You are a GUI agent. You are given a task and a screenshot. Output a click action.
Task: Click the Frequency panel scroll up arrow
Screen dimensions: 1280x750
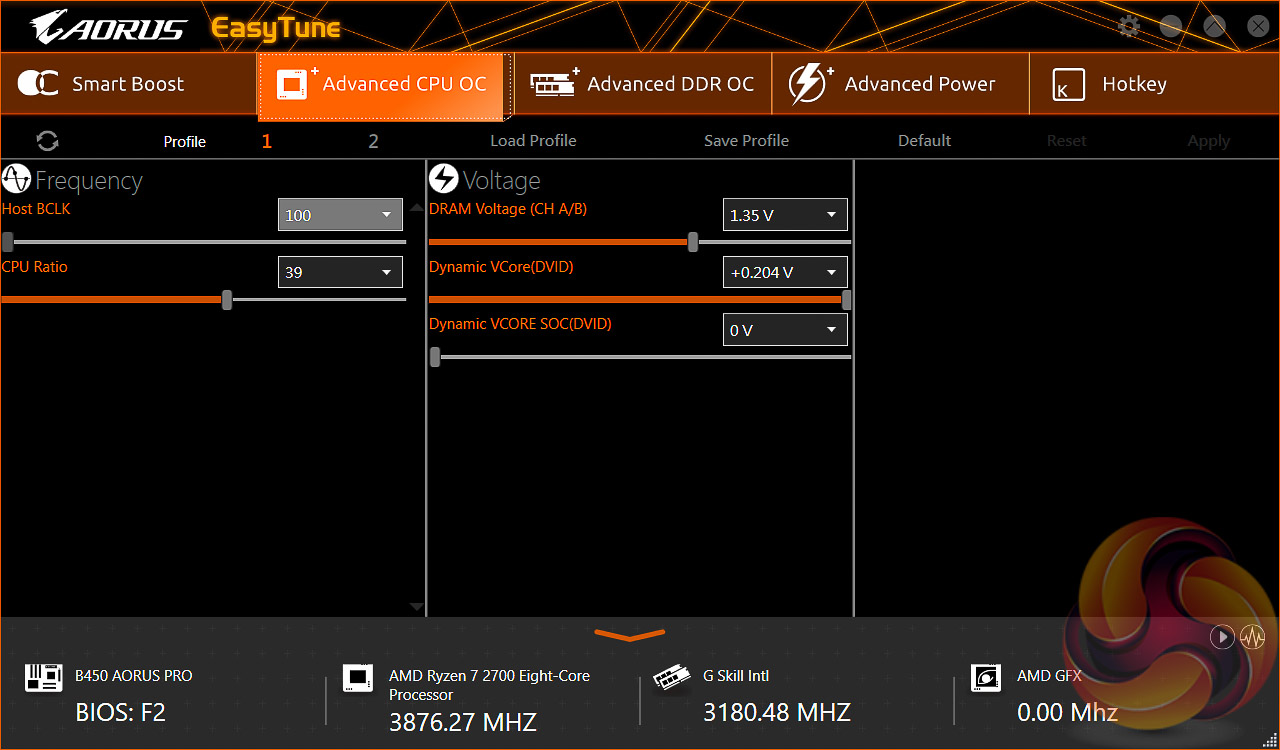point(417,207)
